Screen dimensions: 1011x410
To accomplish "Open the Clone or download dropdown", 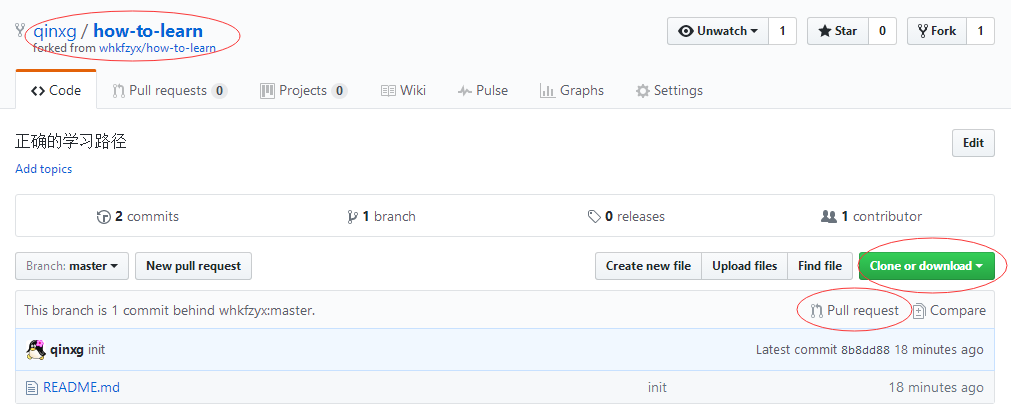I will pos(927,266).
